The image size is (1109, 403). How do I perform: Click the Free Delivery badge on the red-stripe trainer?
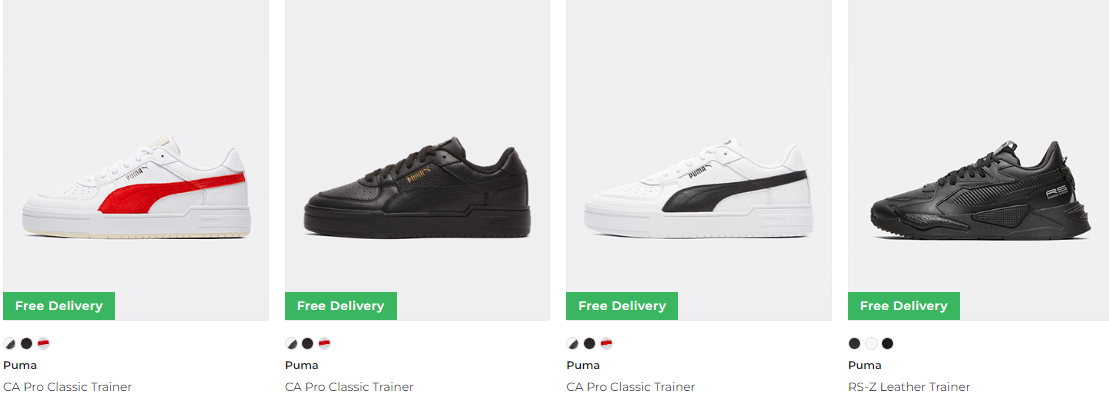(x=59, y=306)
